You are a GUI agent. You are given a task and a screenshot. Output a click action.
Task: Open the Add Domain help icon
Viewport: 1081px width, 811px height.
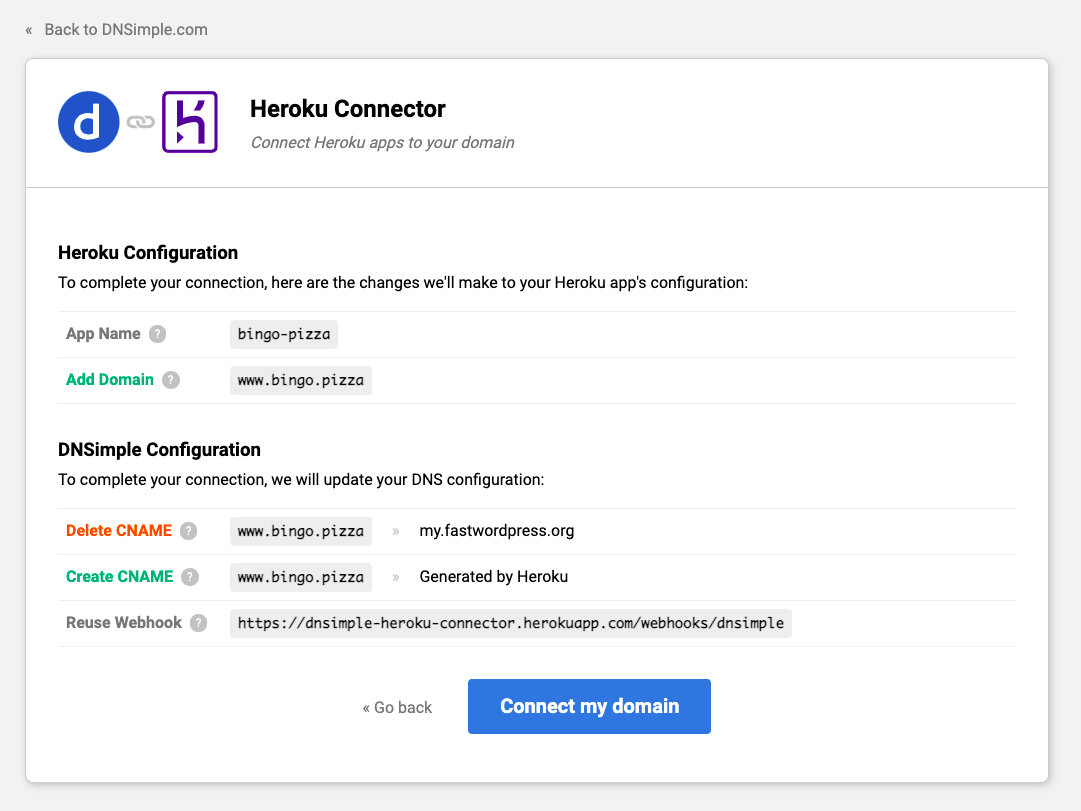click(170, 380)
